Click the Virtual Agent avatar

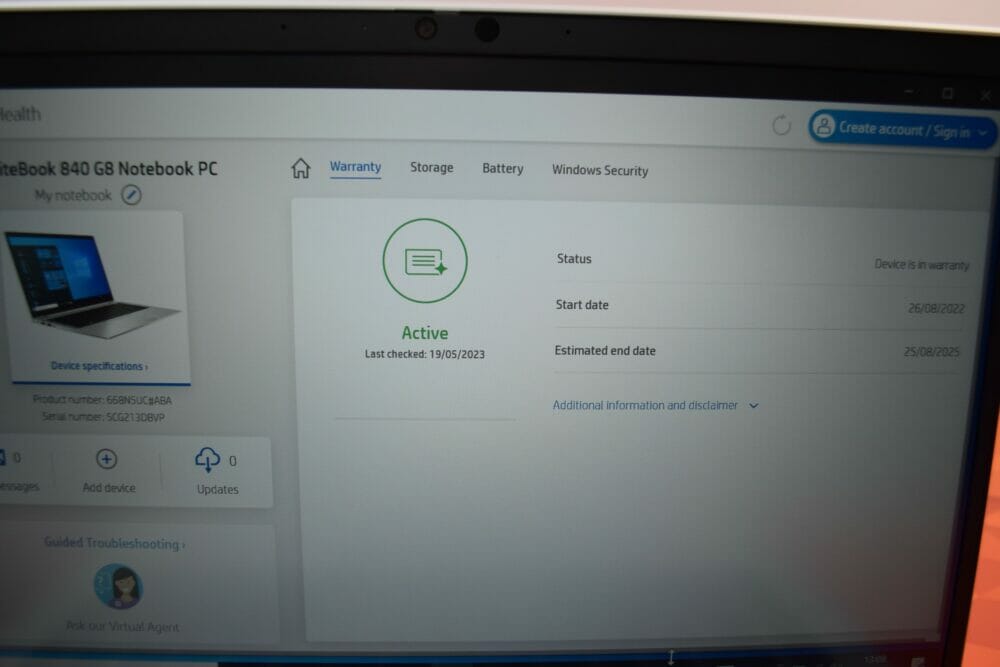click(x=119, y=586)
